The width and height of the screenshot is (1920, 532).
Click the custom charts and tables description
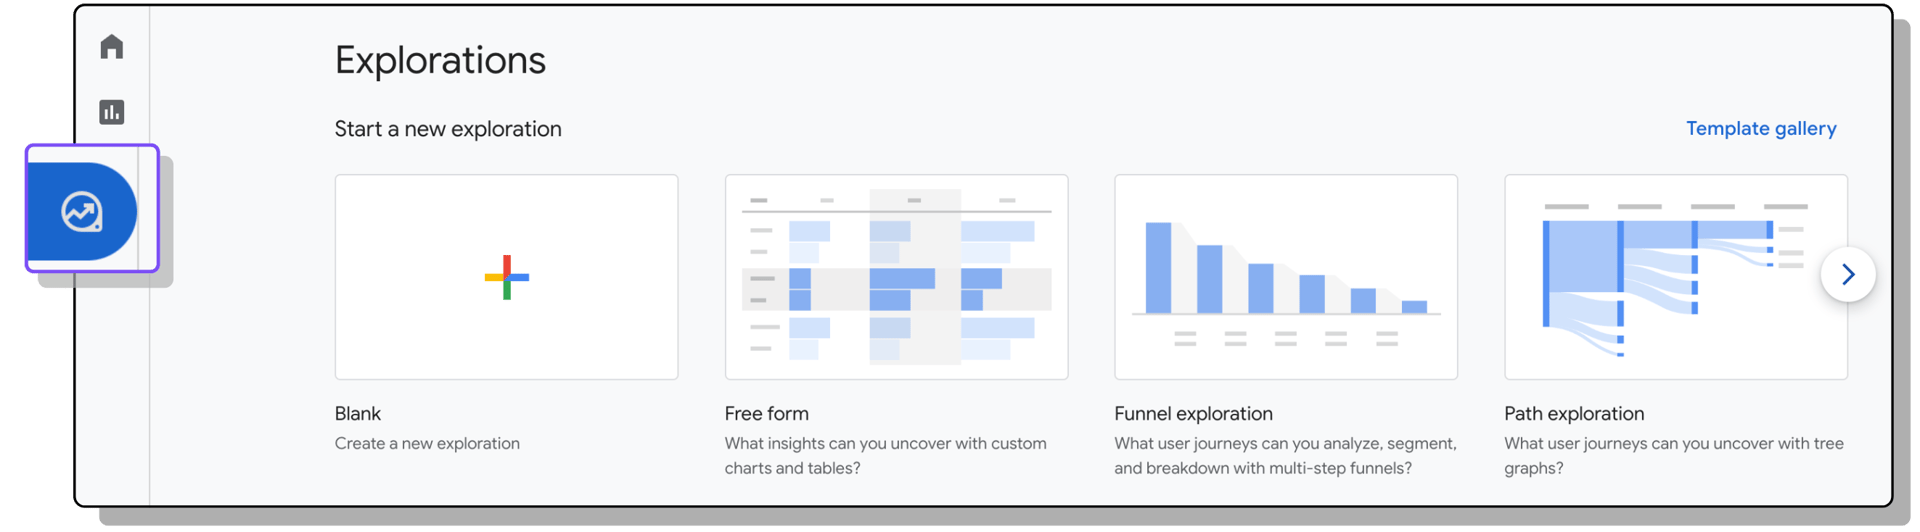pos(886,455)
